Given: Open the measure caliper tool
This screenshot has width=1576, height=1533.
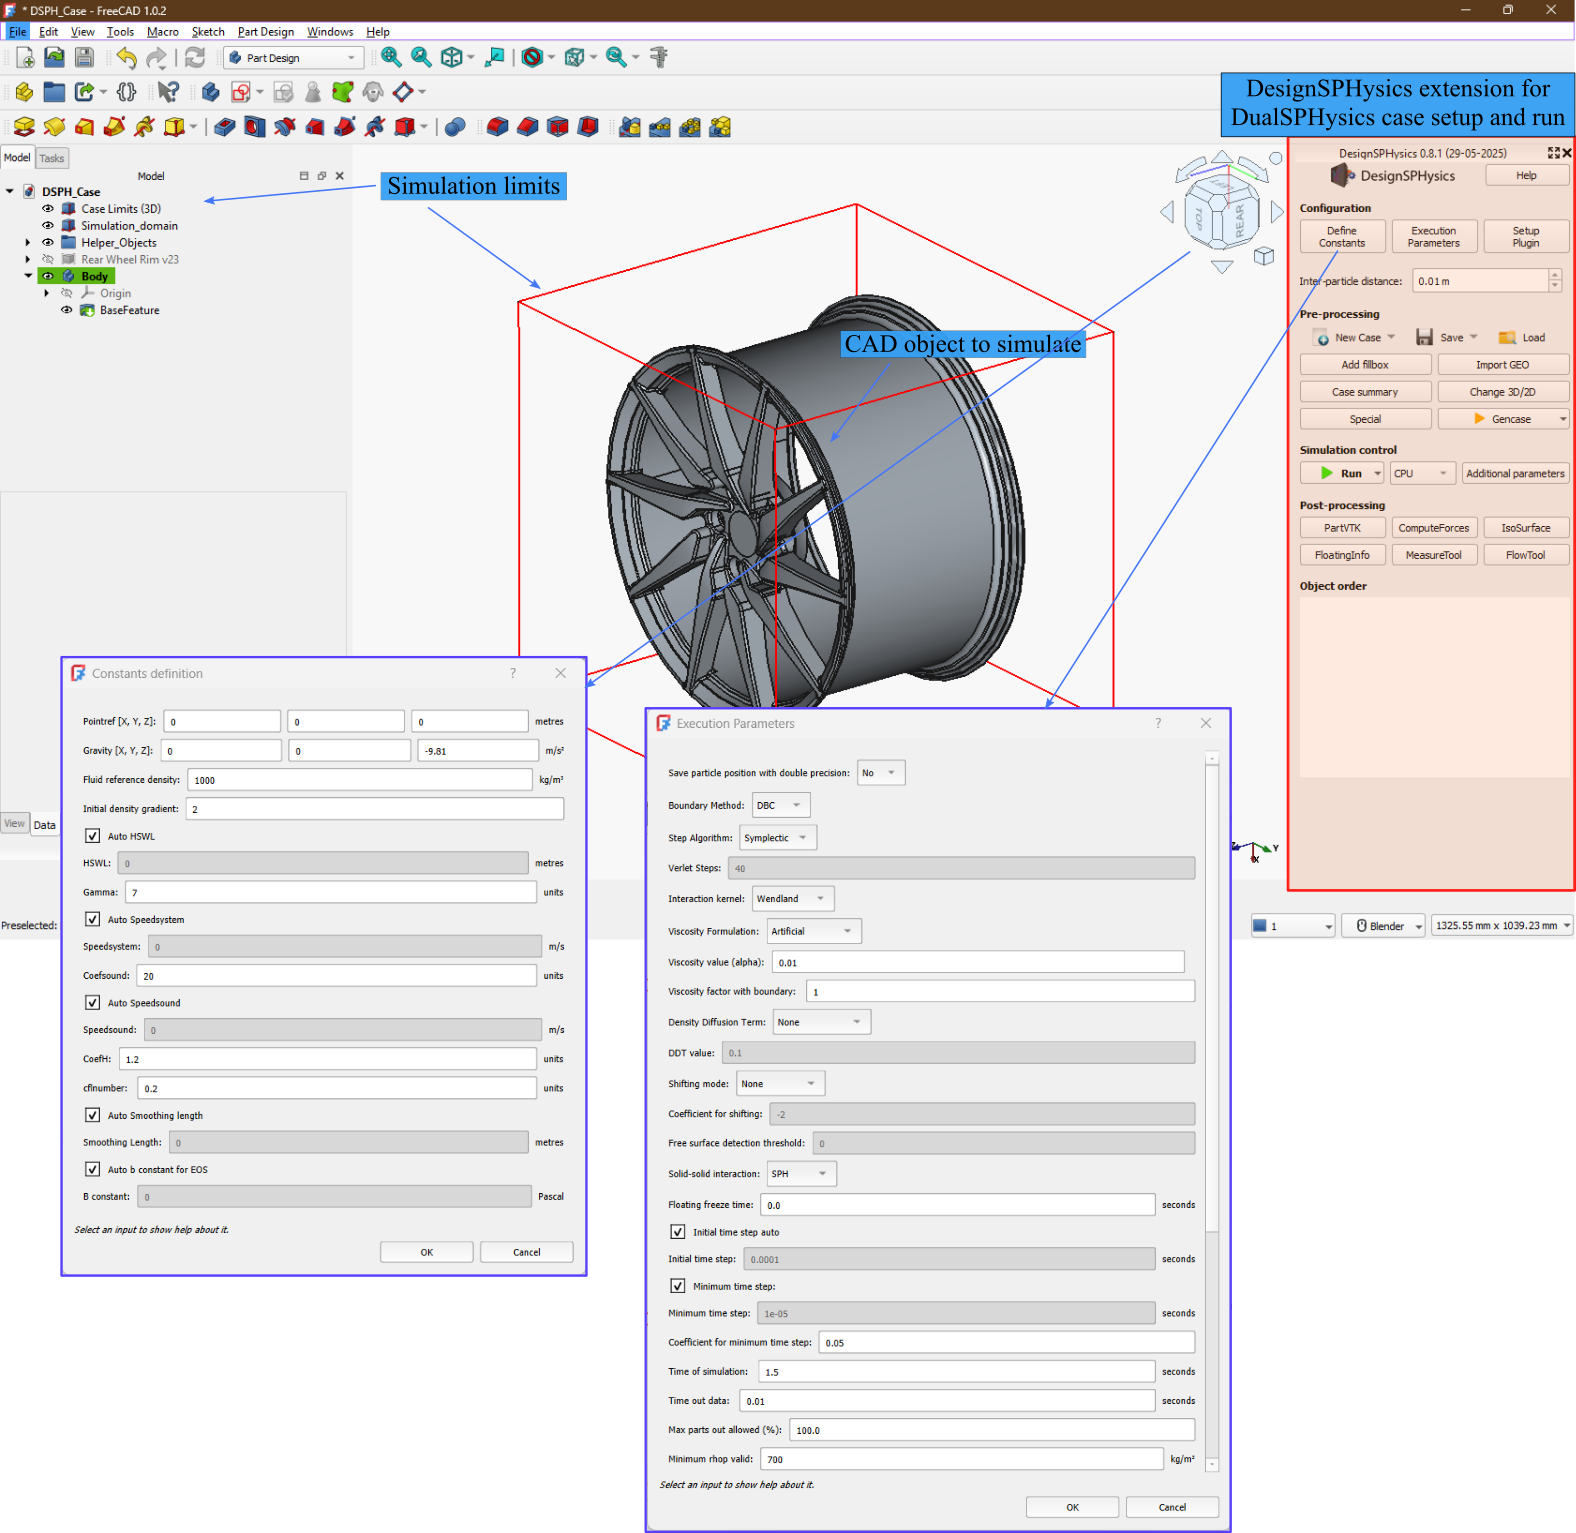Looking at the screenshot, I should tap(658, 58).
